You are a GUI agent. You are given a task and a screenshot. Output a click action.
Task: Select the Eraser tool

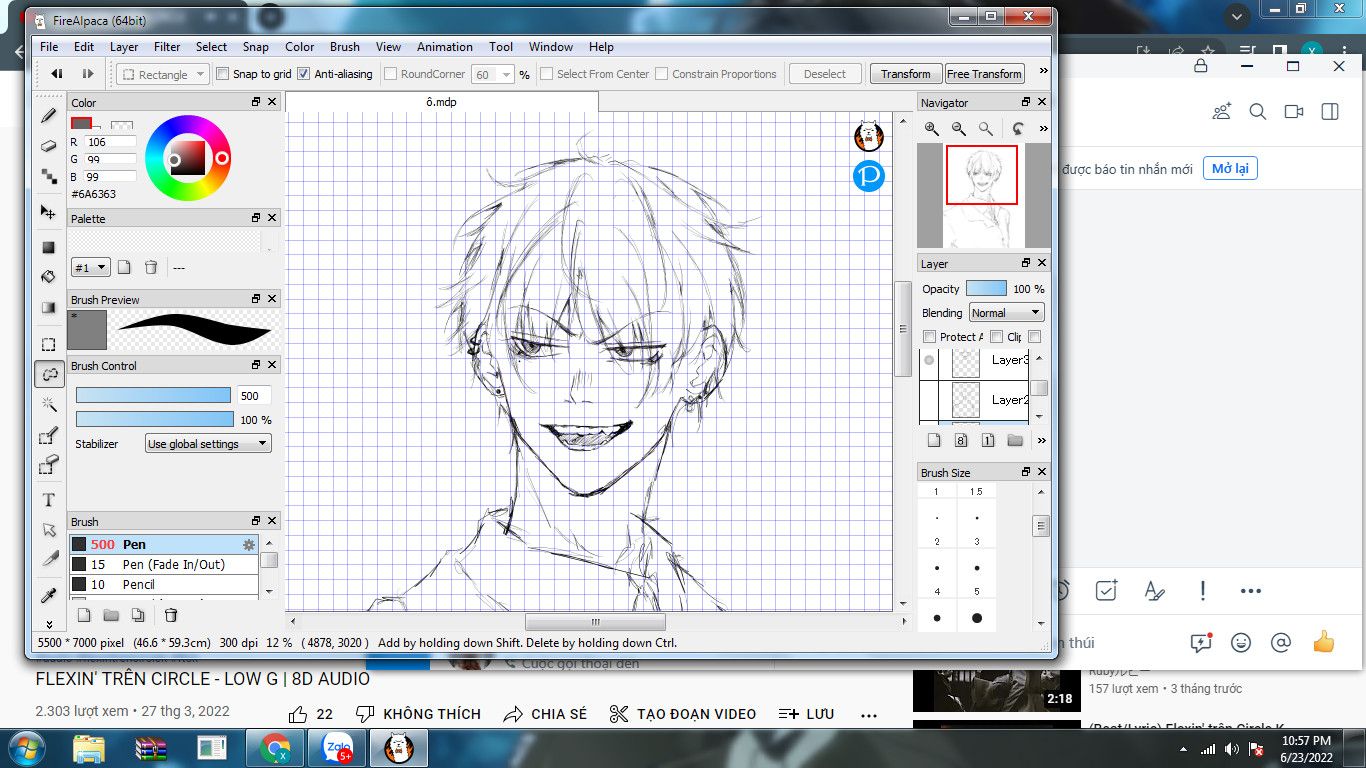[x=48, y=146]
